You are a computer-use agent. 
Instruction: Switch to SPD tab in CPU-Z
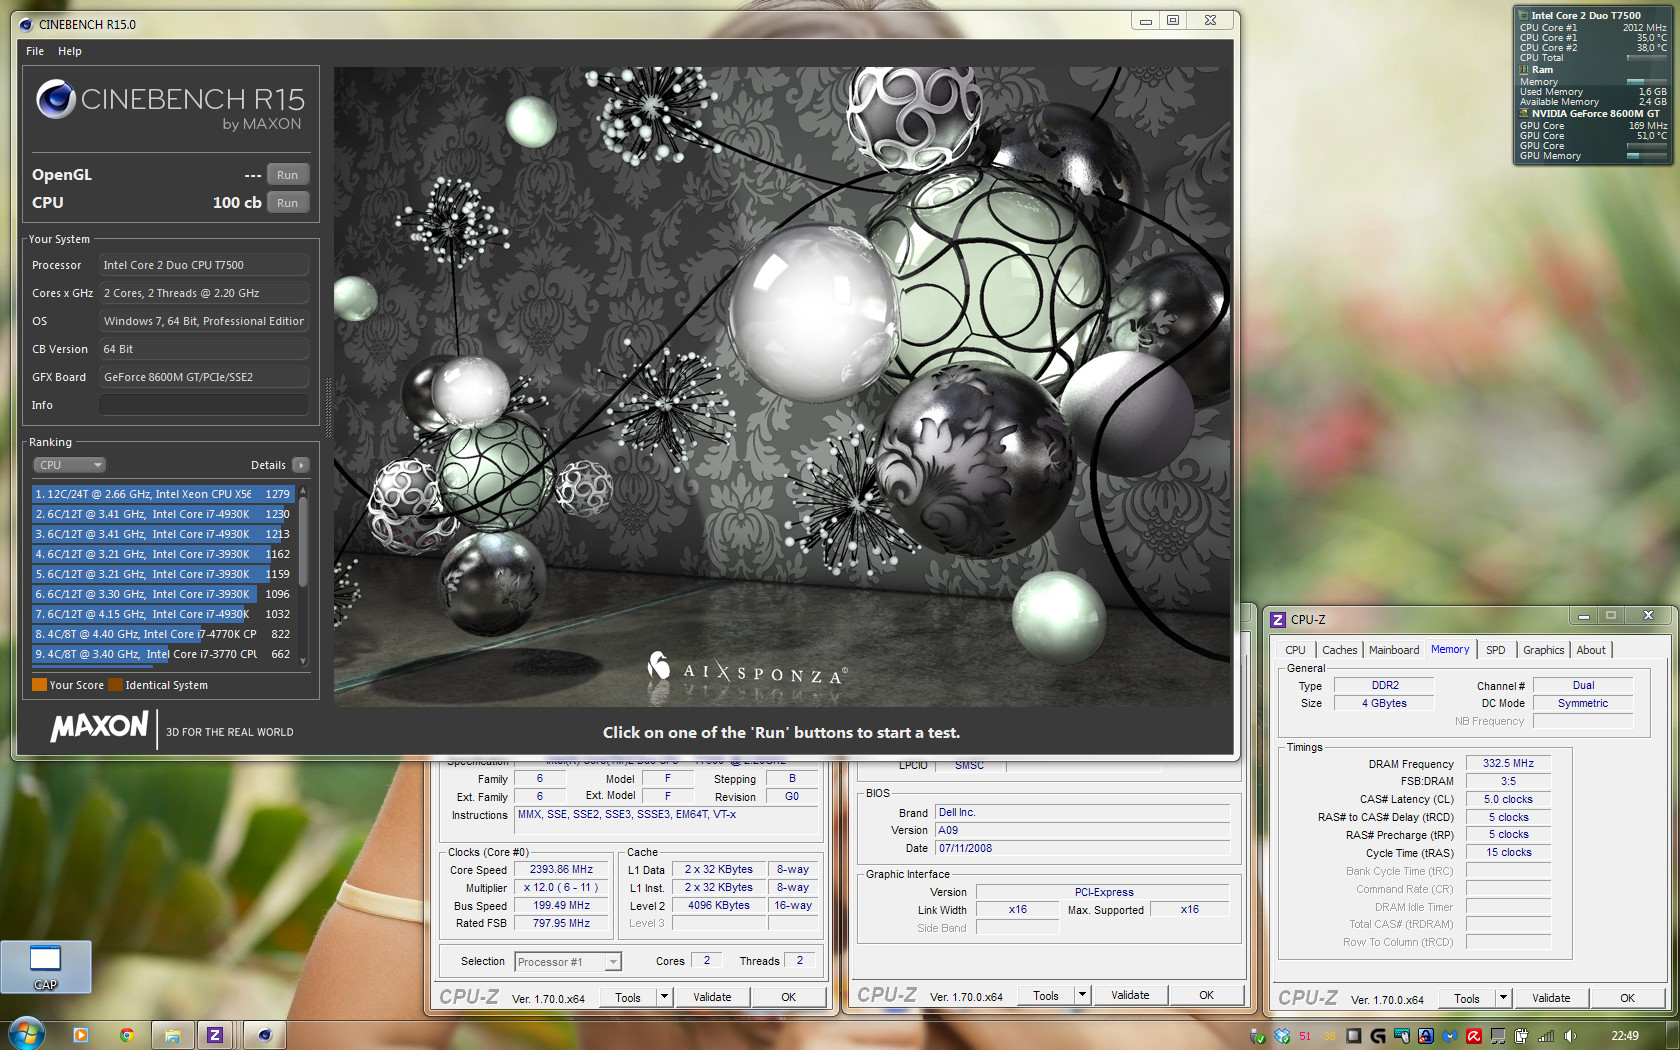click(1495, 650)
